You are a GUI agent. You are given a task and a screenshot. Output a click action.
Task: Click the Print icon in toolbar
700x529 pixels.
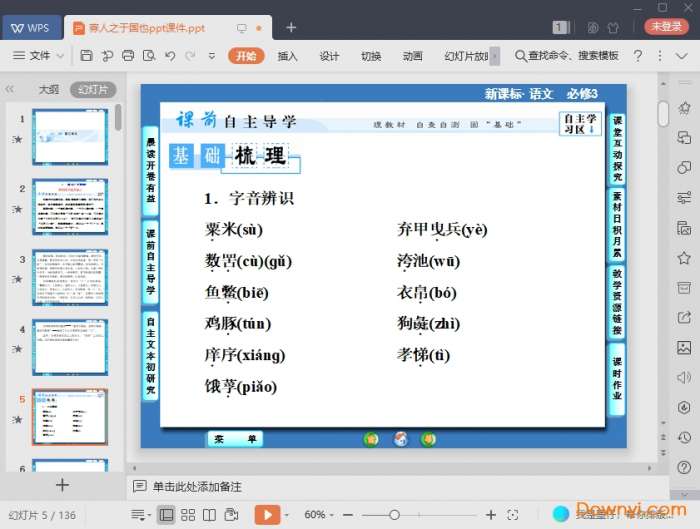click(x=128, y=56)
